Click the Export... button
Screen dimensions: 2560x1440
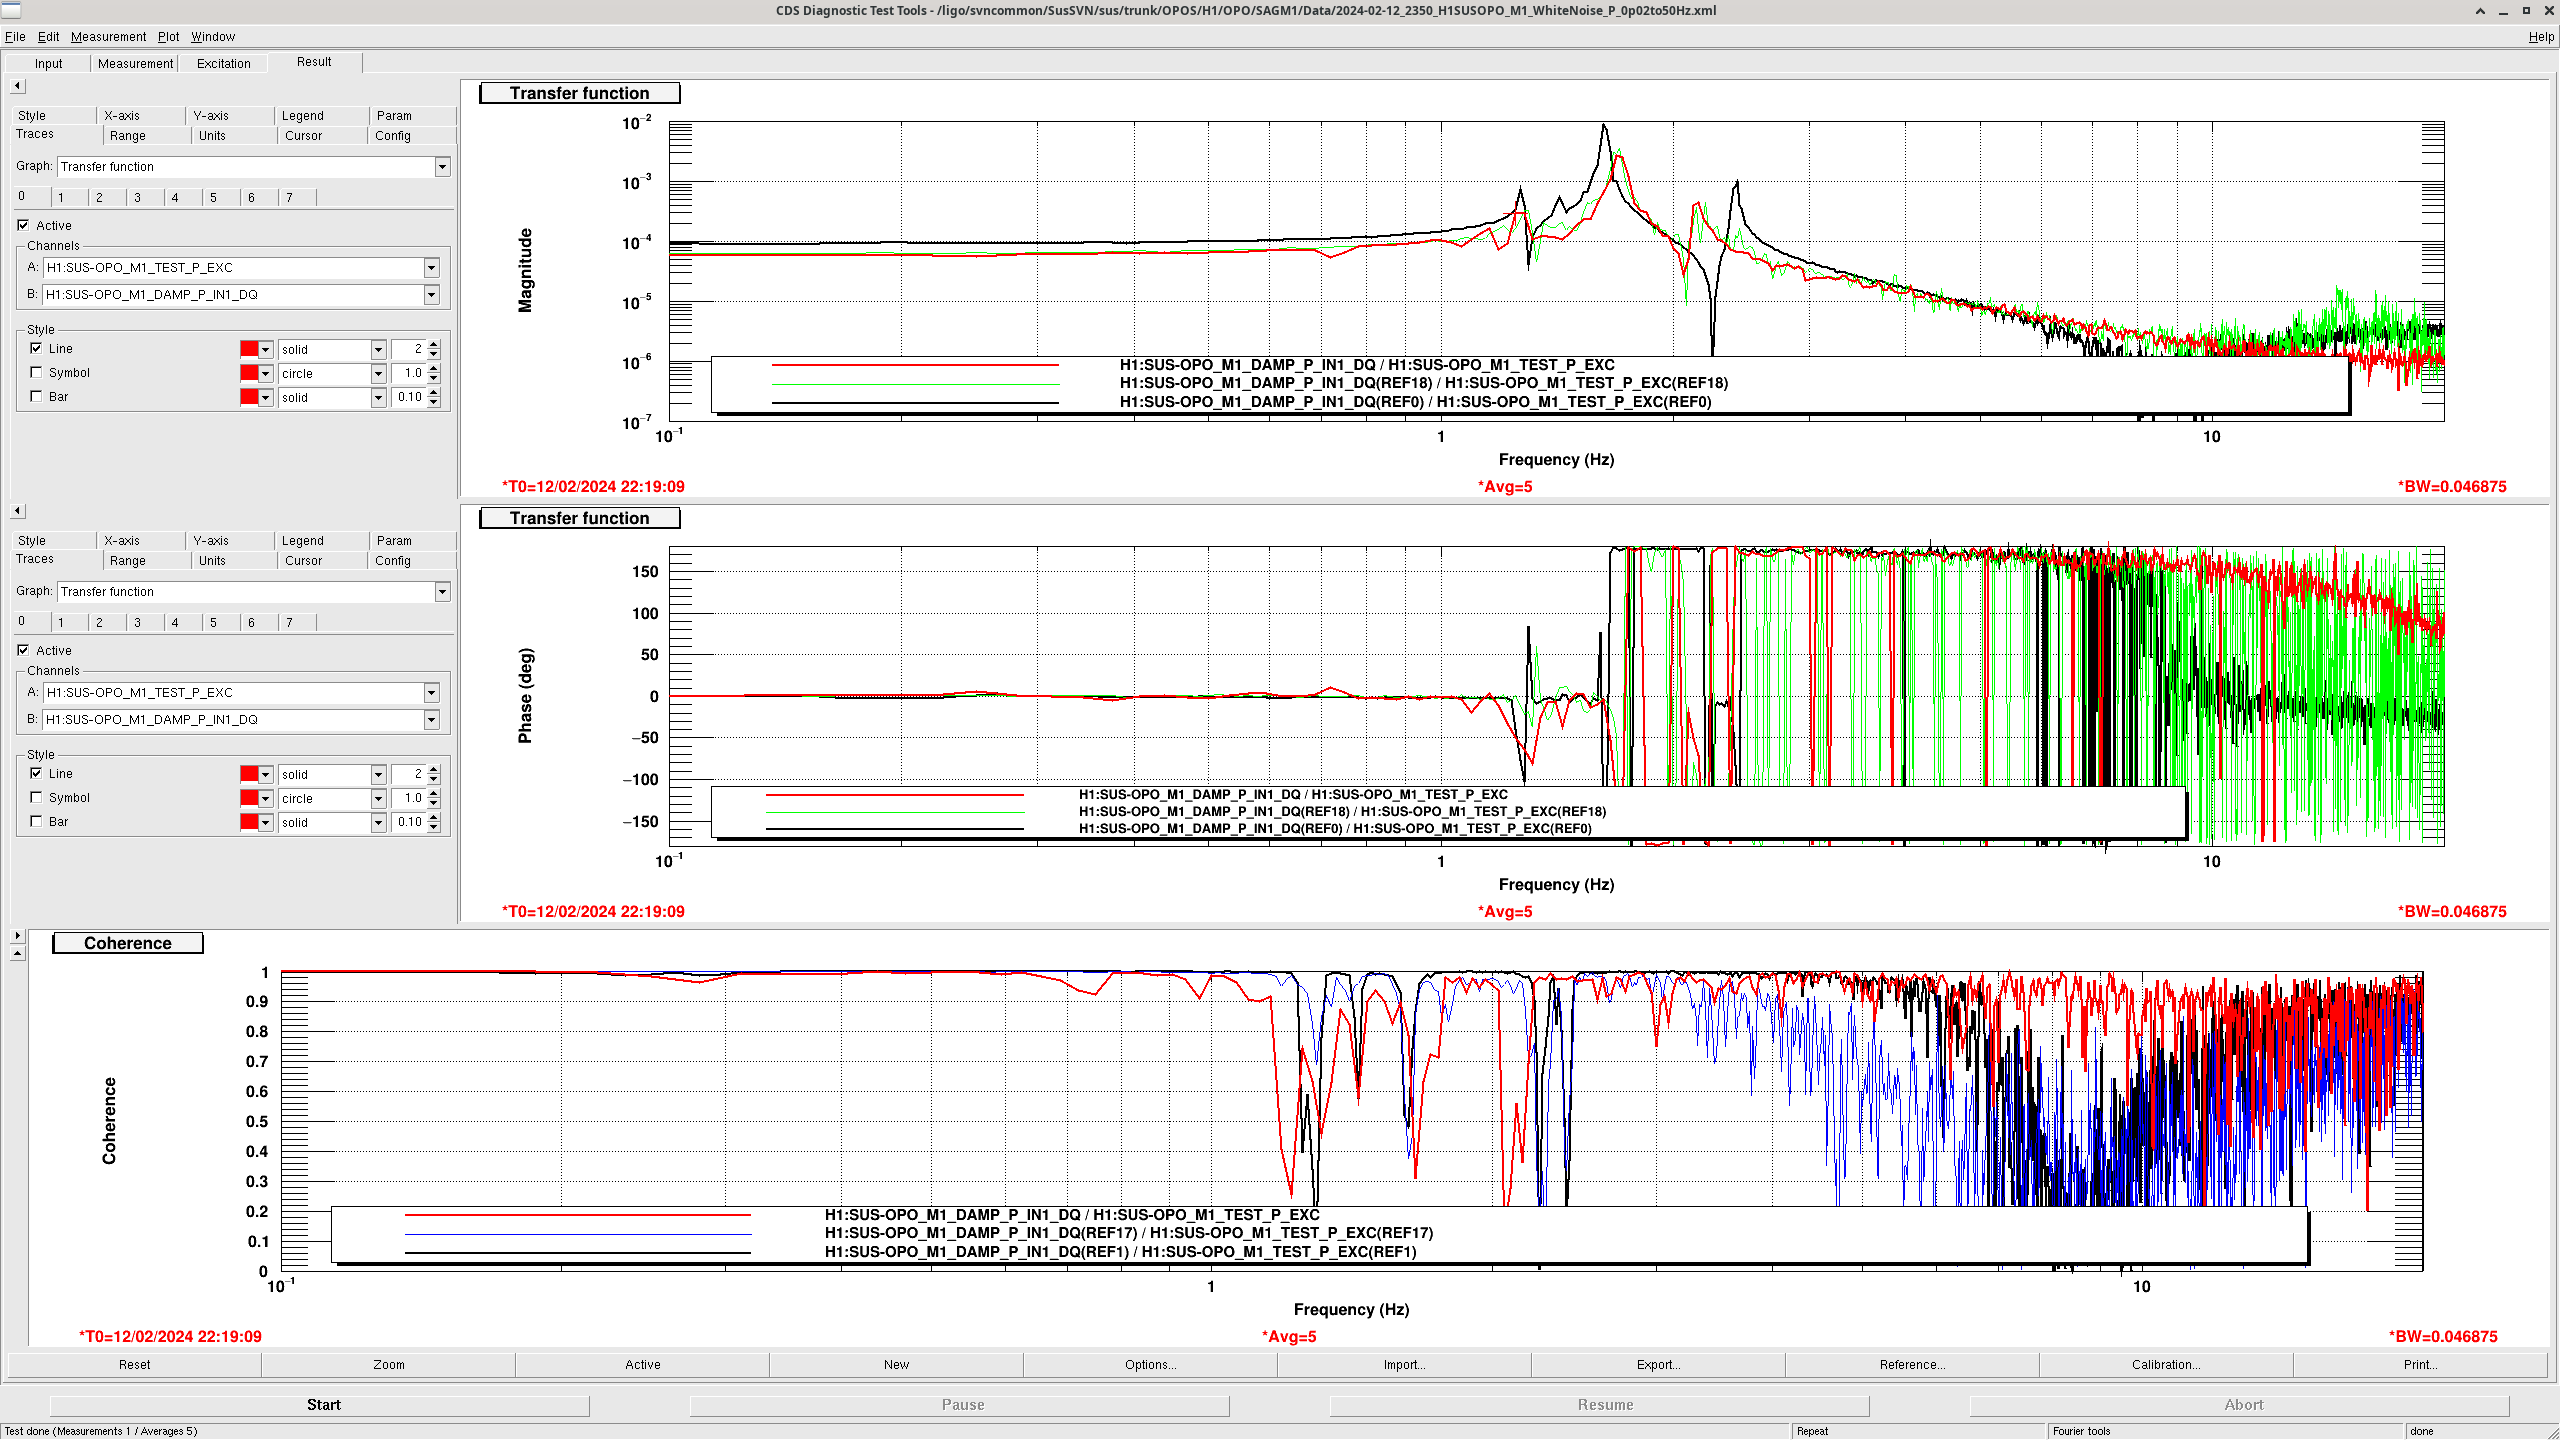[x=1657, y=1365]
